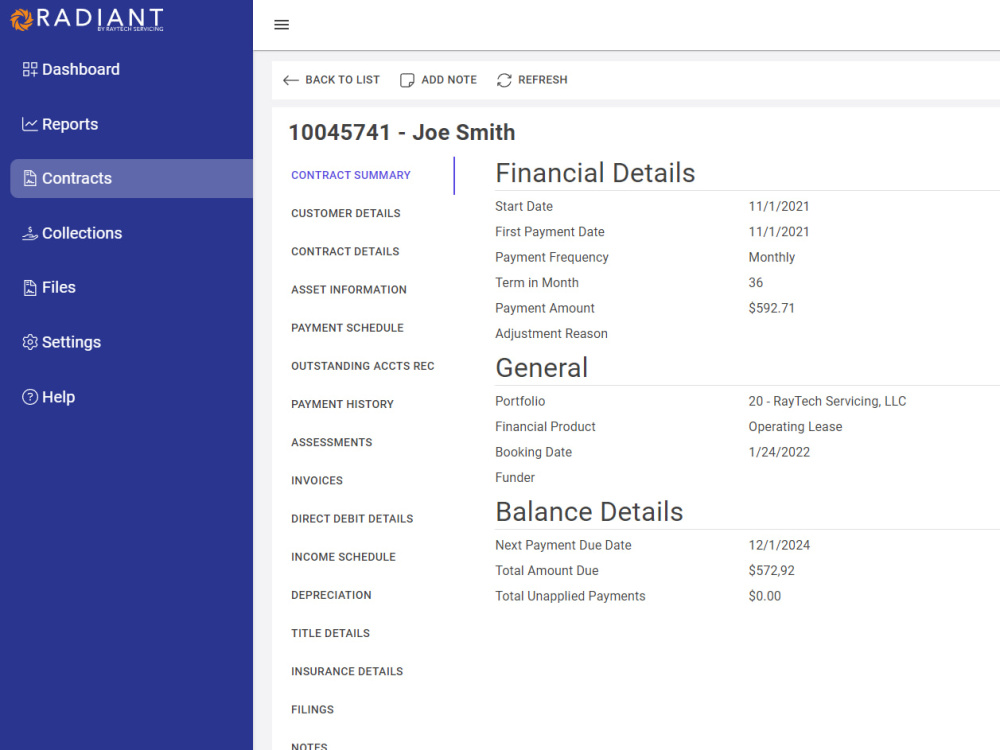Screen dimensions: 1000x750
Task: Click Term in Month value 36
Action: [x=756, y=283]
